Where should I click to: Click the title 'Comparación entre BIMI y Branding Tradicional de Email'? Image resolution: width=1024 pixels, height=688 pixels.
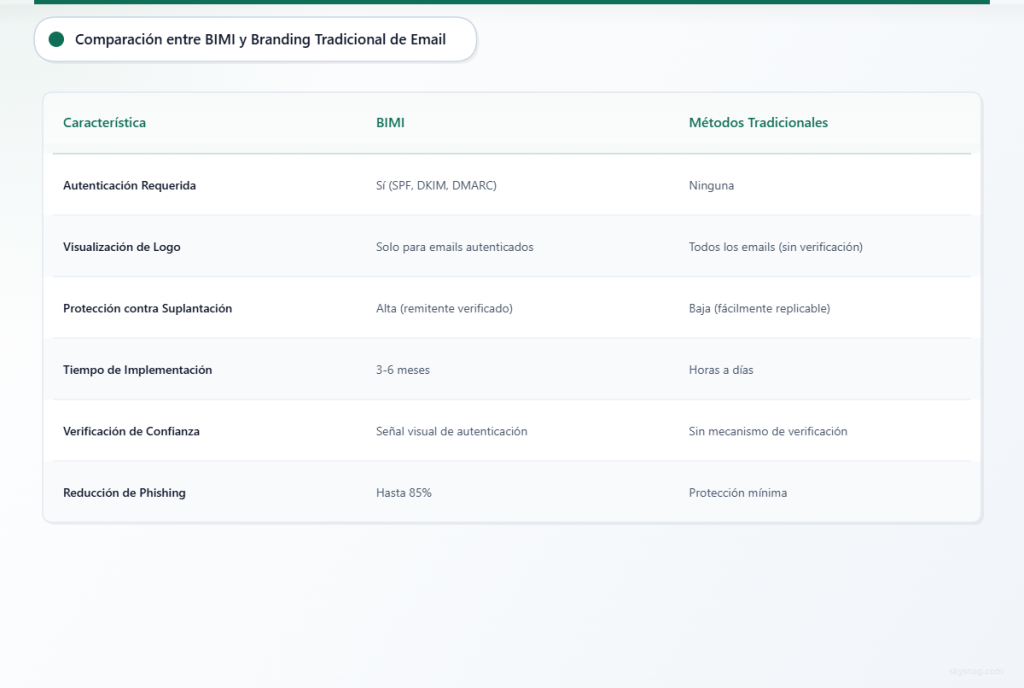point(260,39)
